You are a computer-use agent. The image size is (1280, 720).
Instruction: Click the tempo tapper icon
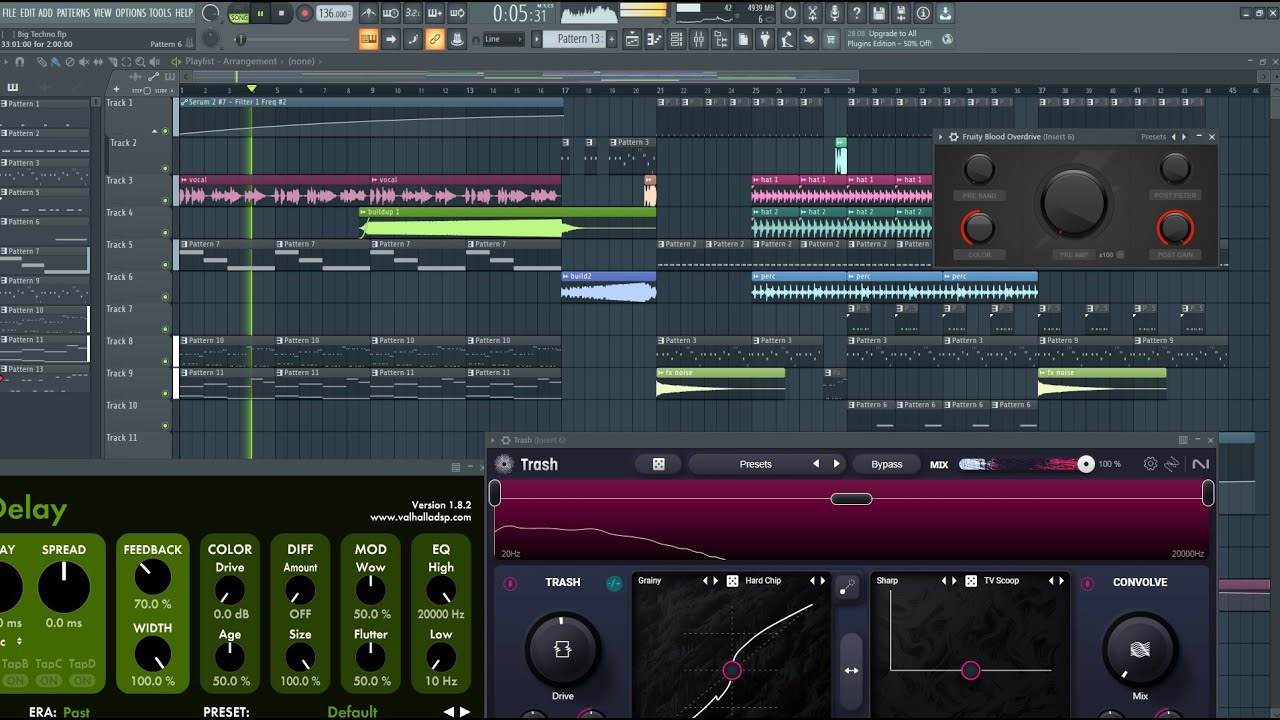(786, 39)
